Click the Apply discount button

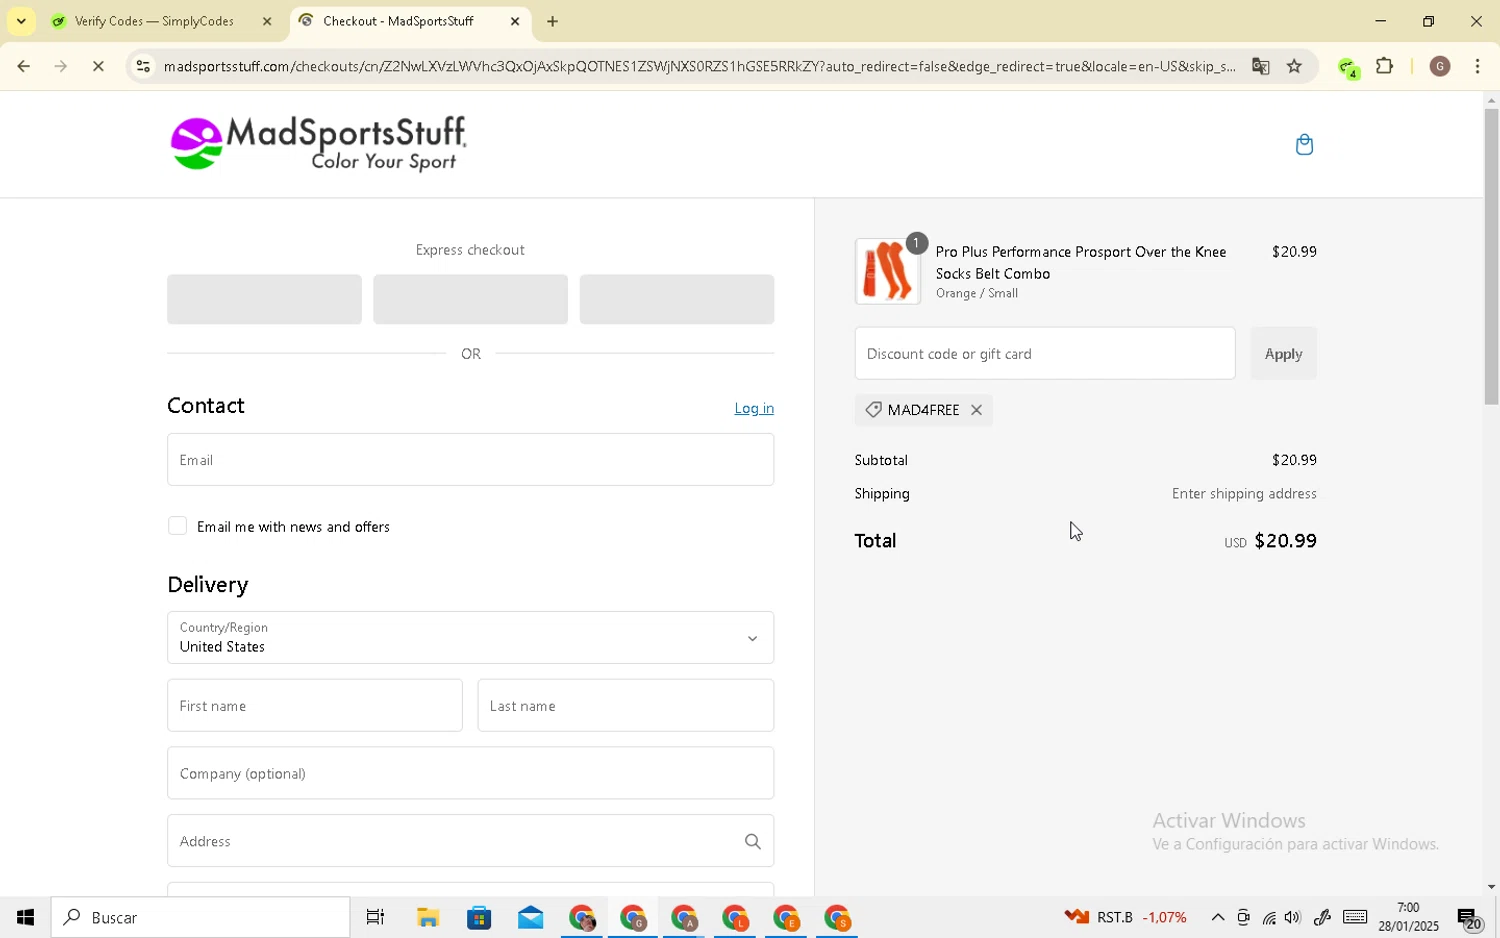click(x=1283, y=353)
